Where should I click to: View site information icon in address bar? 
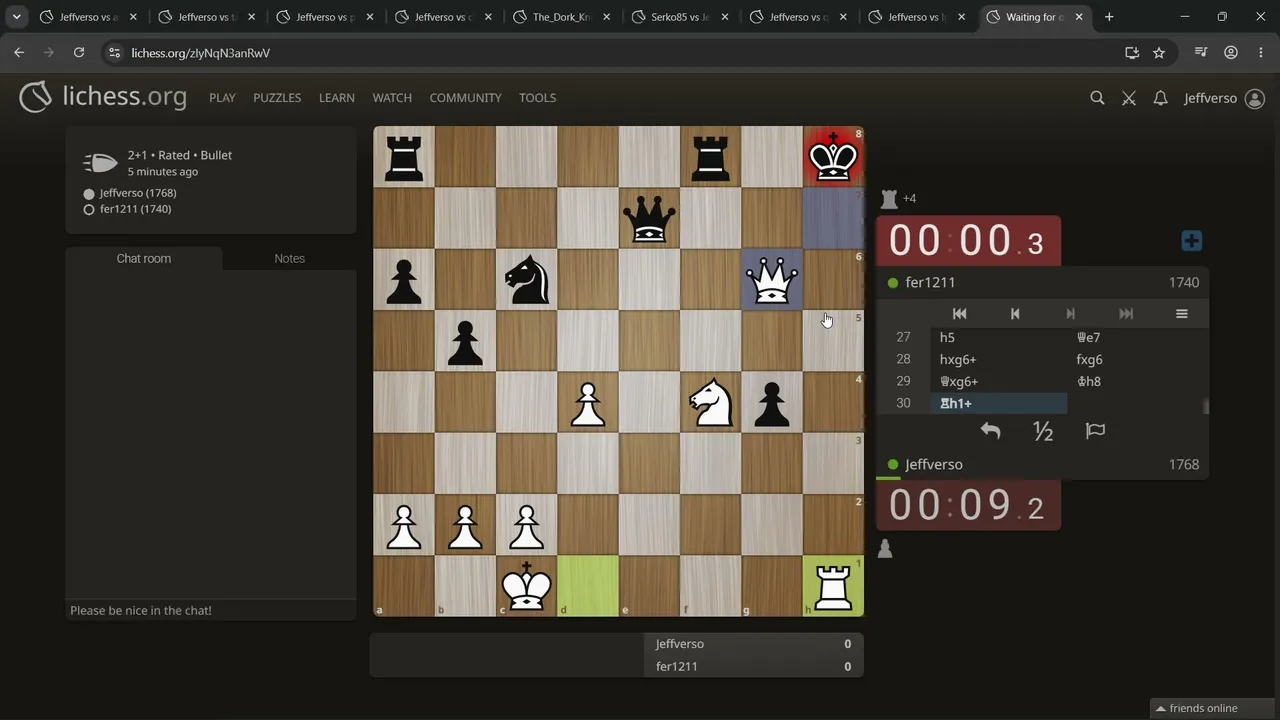pyautogui.click(x=114, y=53)
